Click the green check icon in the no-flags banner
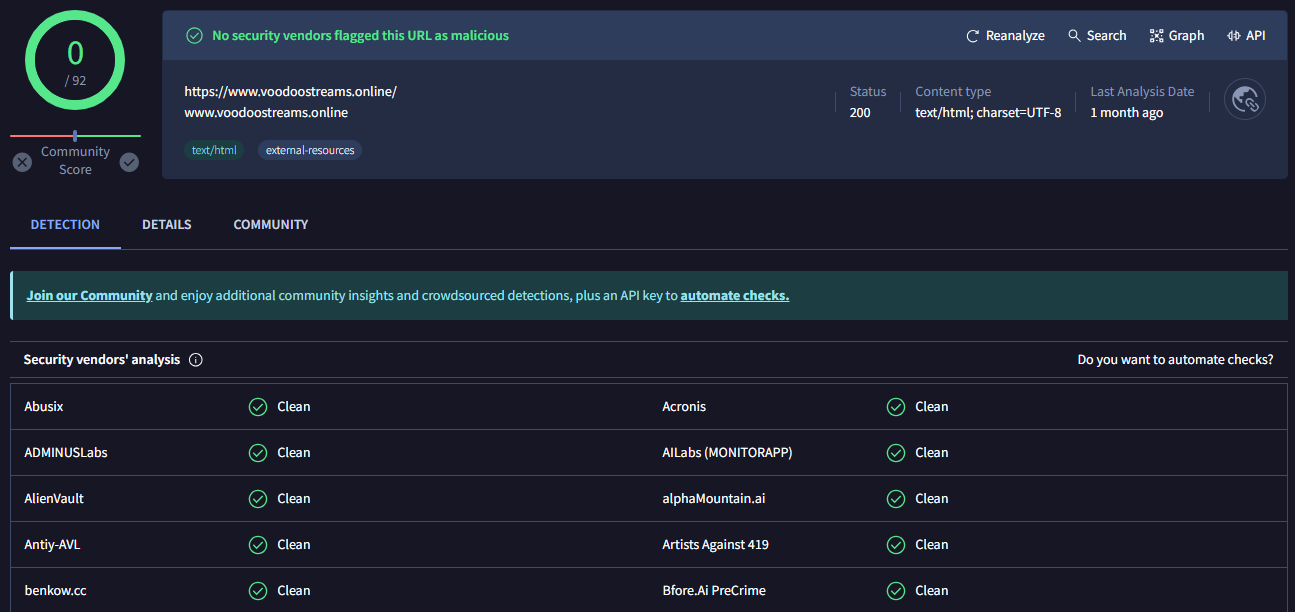The image size is (1295, 612). pyautogui.click(x=195, y=36)
